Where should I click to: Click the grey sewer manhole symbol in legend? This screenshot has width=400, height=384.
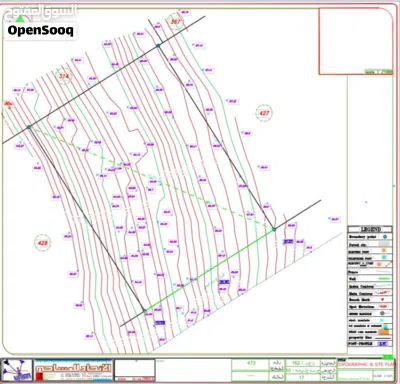pyautogui.click(x=382, y=313)
